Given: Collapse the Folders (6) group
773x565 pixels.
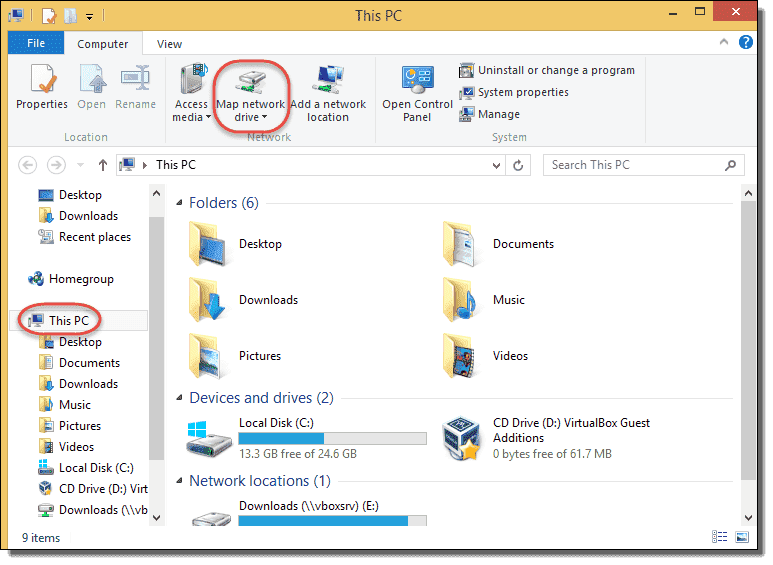Looking at the screenshot, I should point(179,203).
